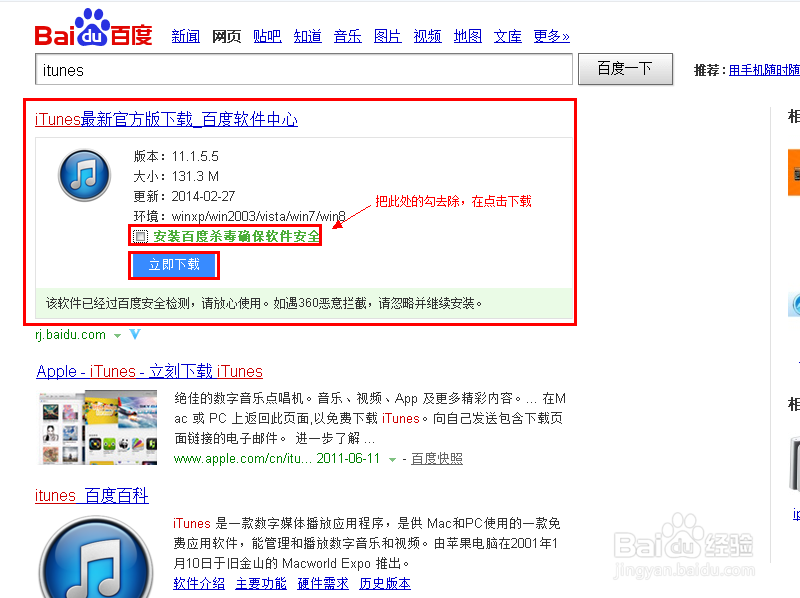Click the 大小: 131.3 M text

coord(176,177)
